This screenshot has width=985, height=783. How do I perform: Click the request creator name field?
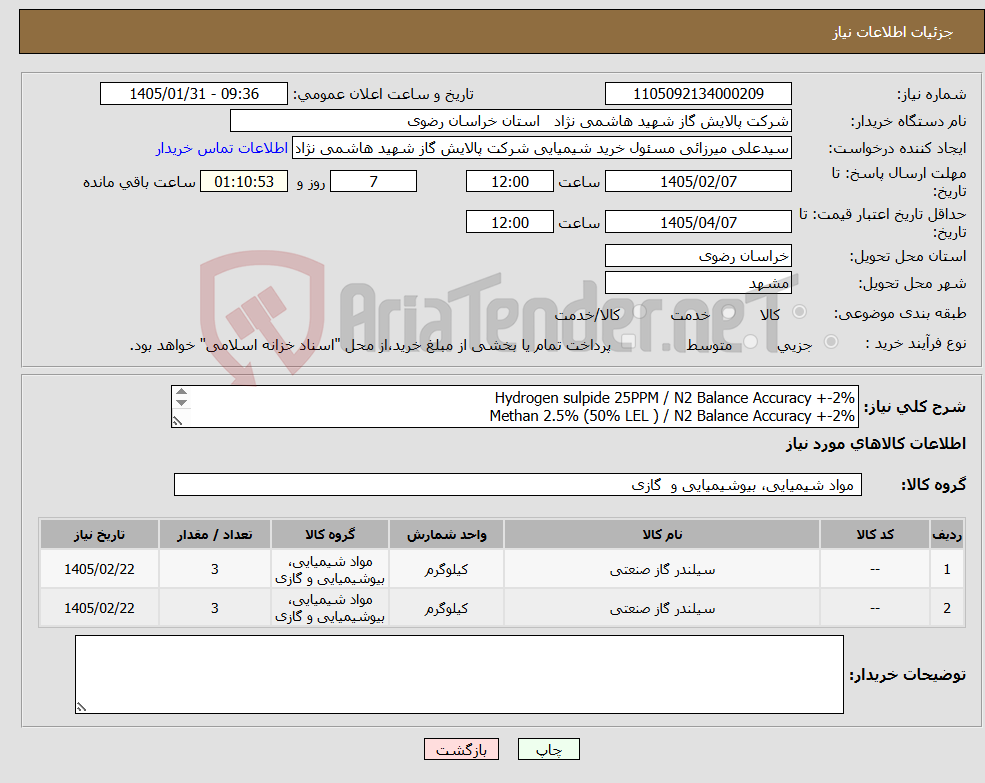click(541, 148)
